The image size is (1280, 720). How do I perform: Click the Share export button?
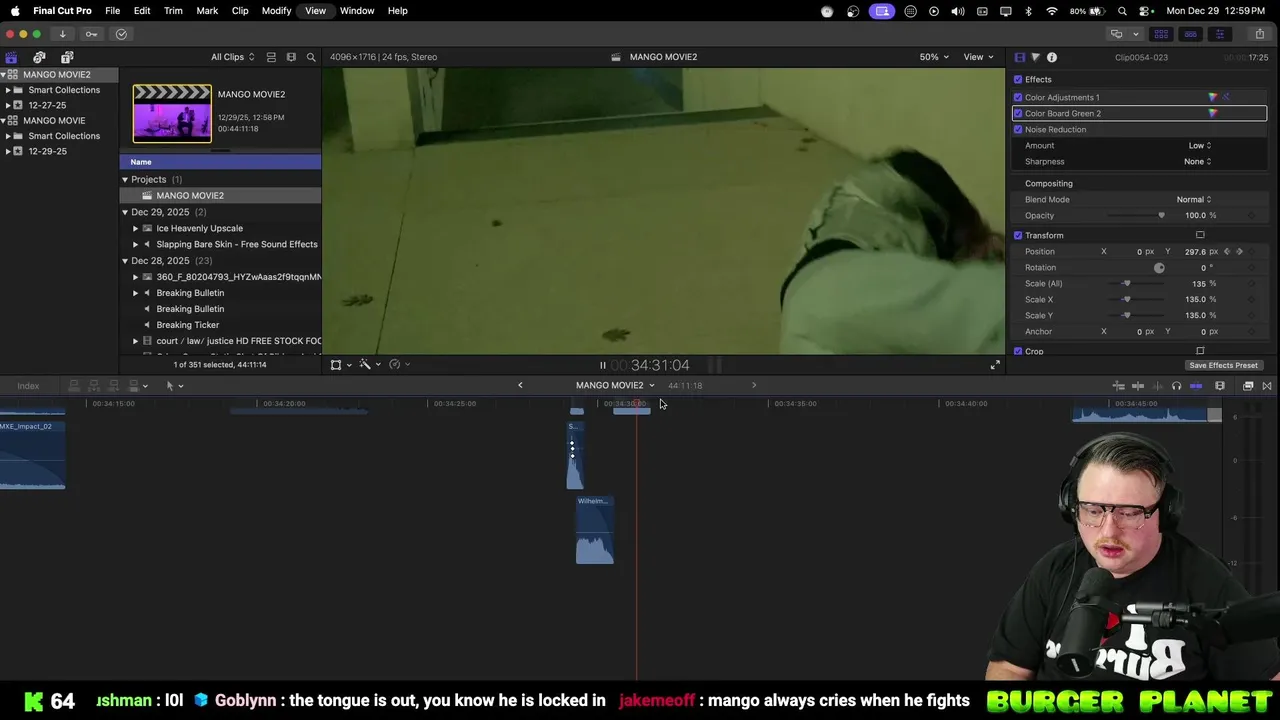pos(1260,34)
